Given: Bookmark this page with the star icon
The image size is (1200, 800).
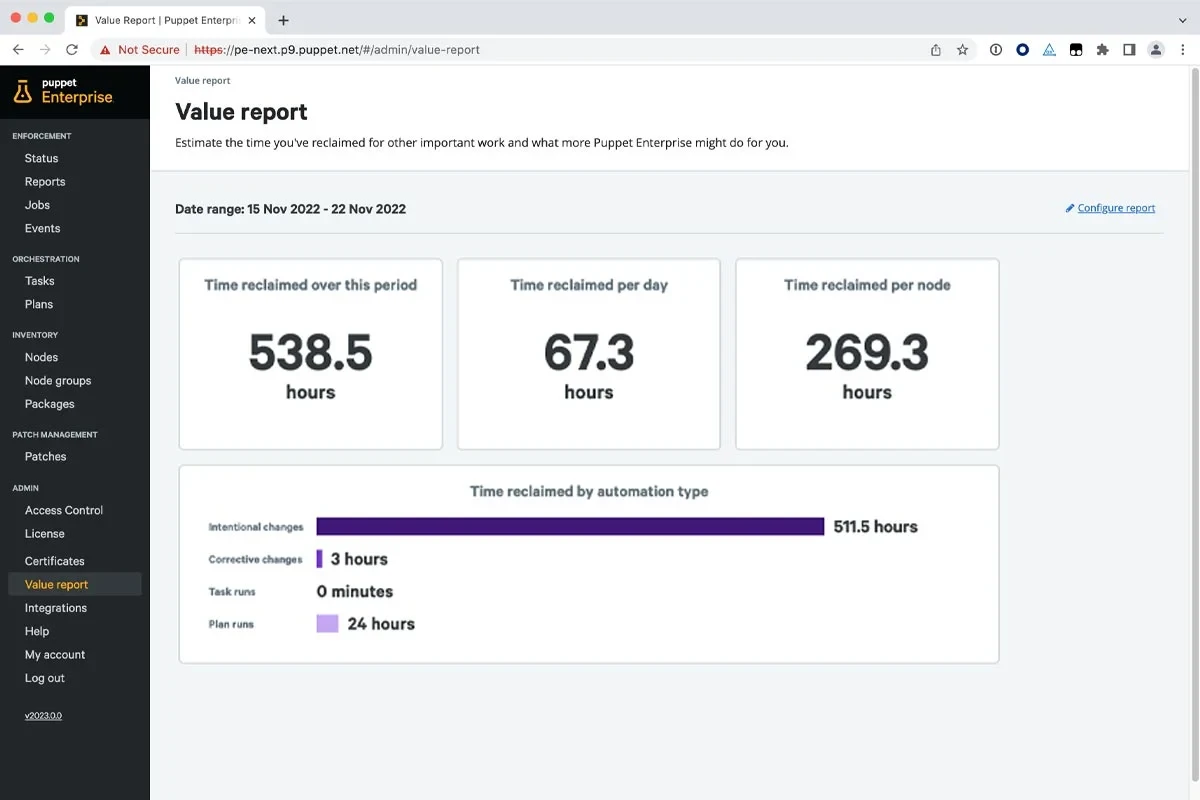Looking at the screenshot, I should click(x=962, y=49).
